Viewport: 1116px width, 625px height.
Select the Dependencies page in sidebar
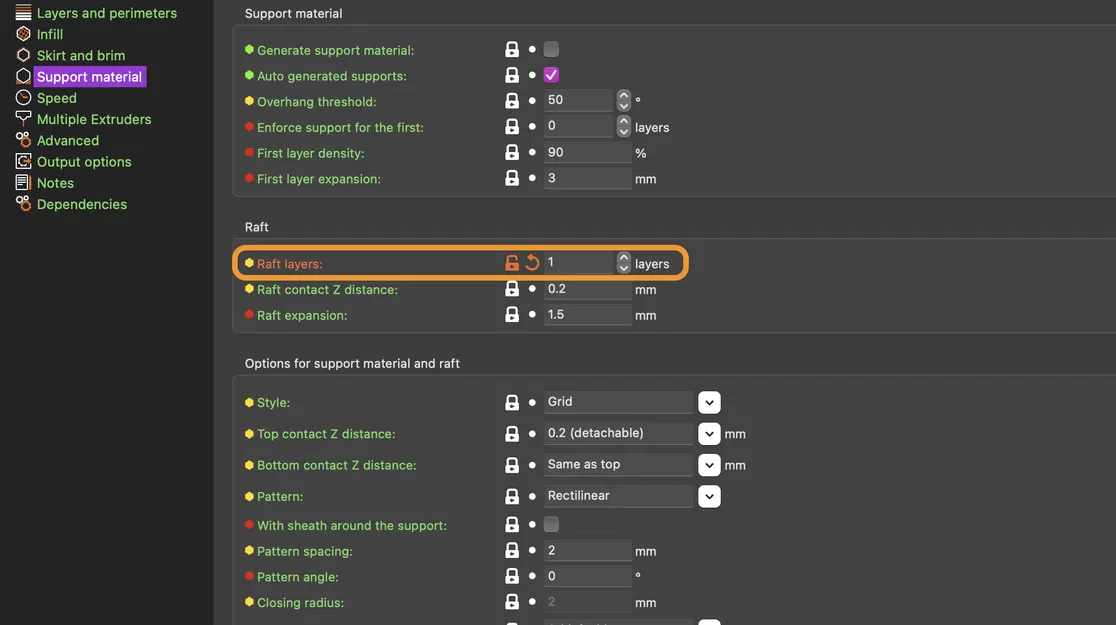81,204
